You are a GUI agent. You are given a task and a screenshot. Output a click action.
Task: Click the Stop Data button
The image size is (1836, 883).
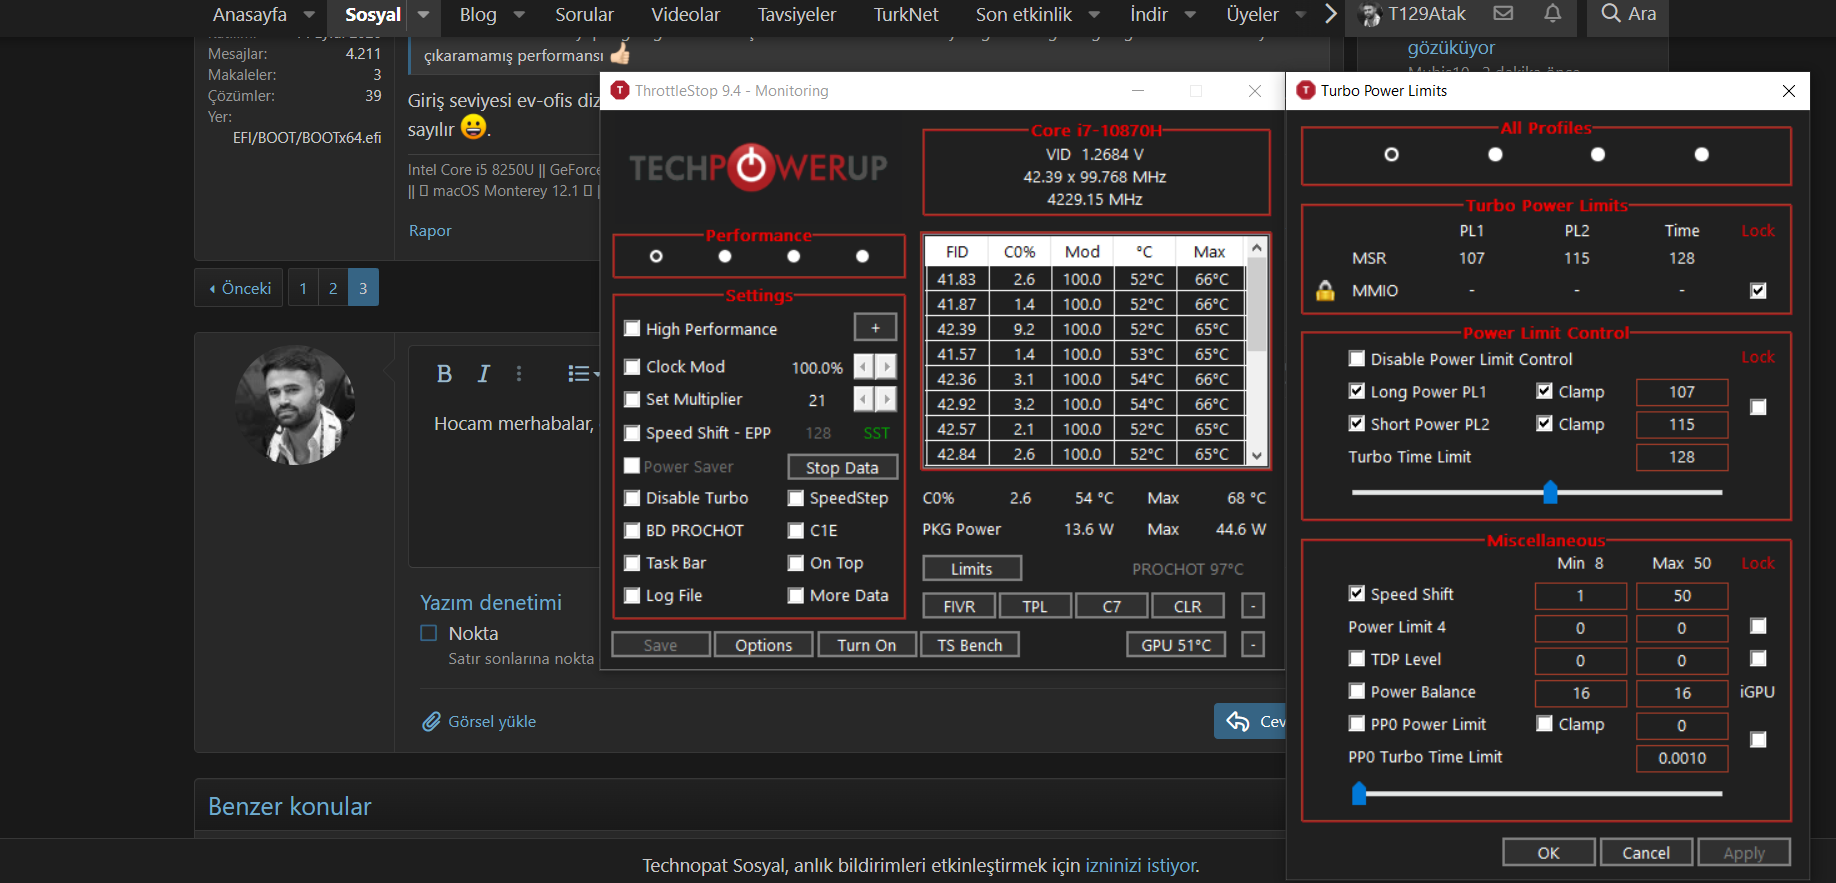tap(842, 467)
